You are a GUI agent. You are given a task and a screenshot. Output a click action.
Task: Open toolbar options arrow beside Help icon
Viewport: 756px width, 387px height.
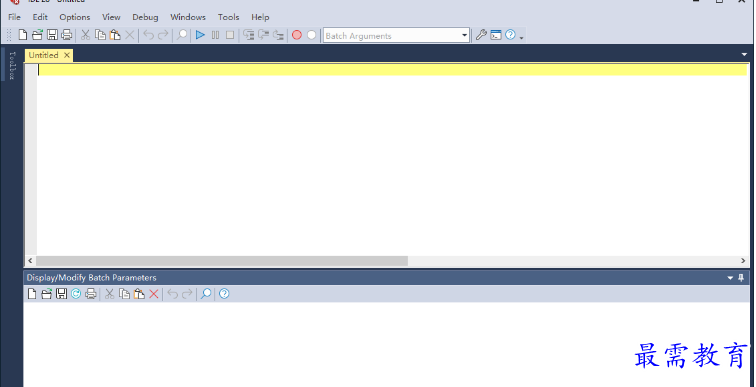[521, 37]
